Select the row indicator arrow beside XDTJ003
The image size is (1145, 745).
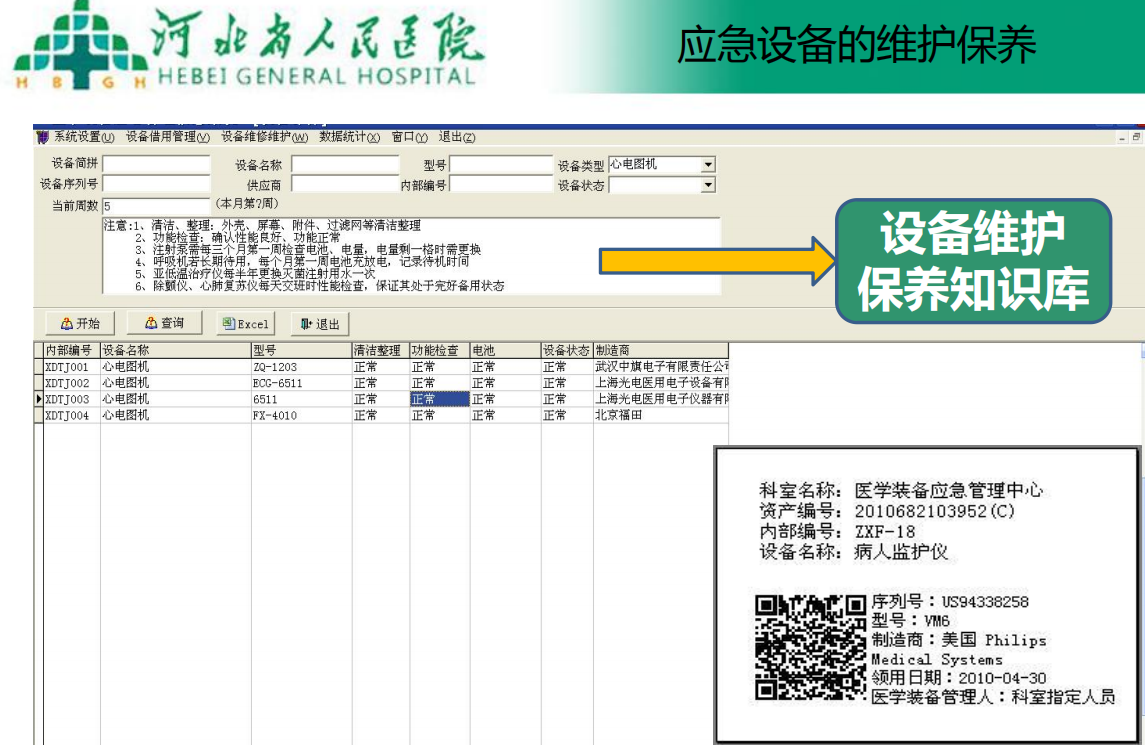[x=39, y=399]
